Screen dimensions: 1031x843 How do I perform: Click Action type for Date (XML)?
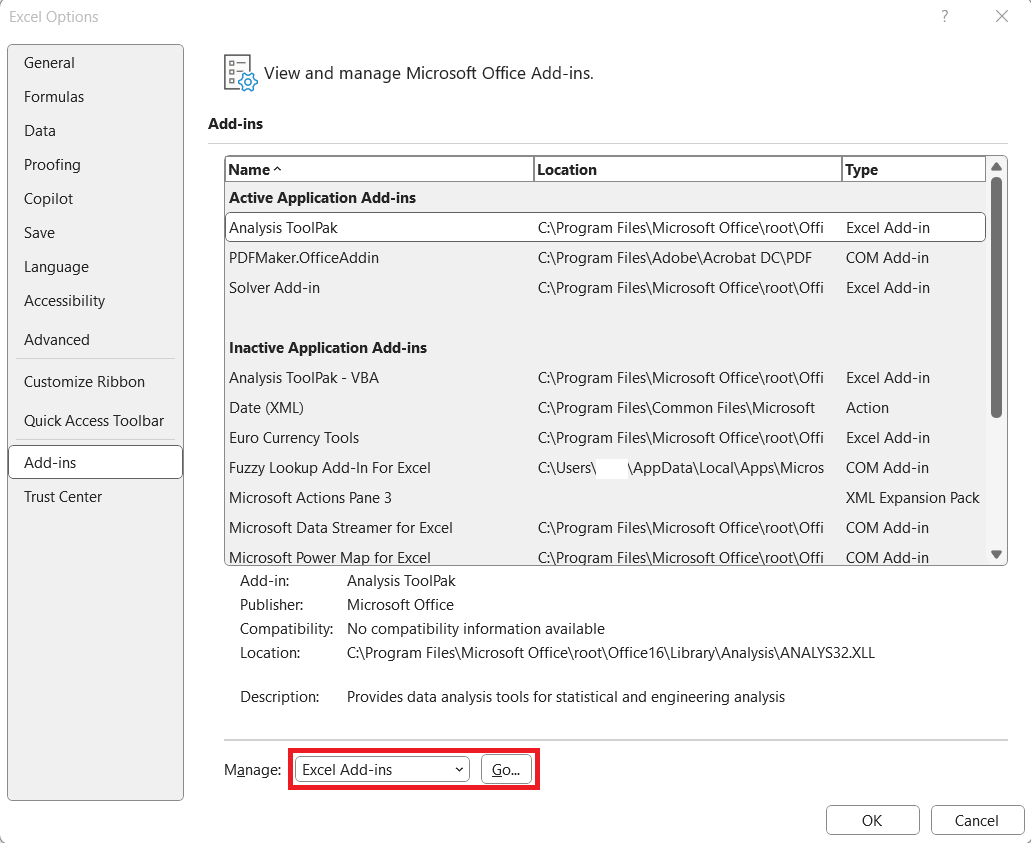(867, 408)
